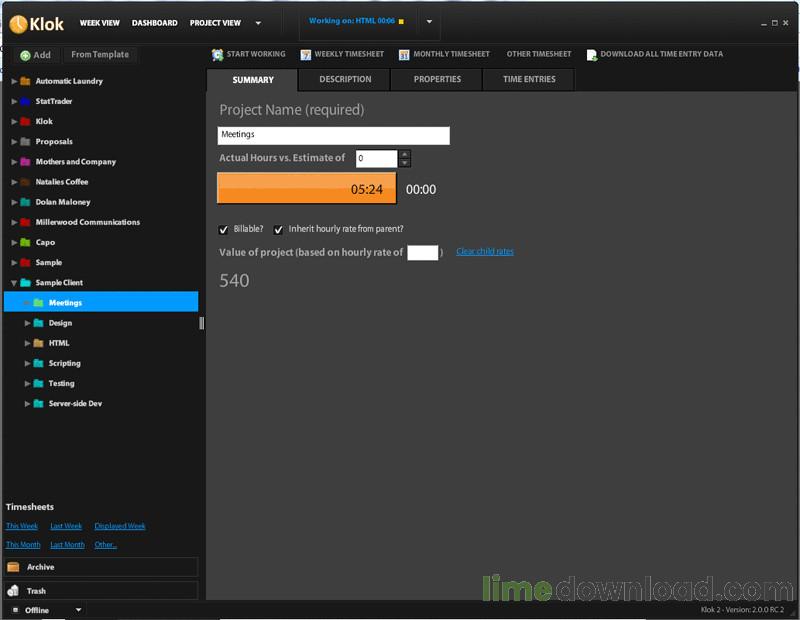Click the HTML folder icon
The image size is (800, 620).
click(x=38, y=343)
